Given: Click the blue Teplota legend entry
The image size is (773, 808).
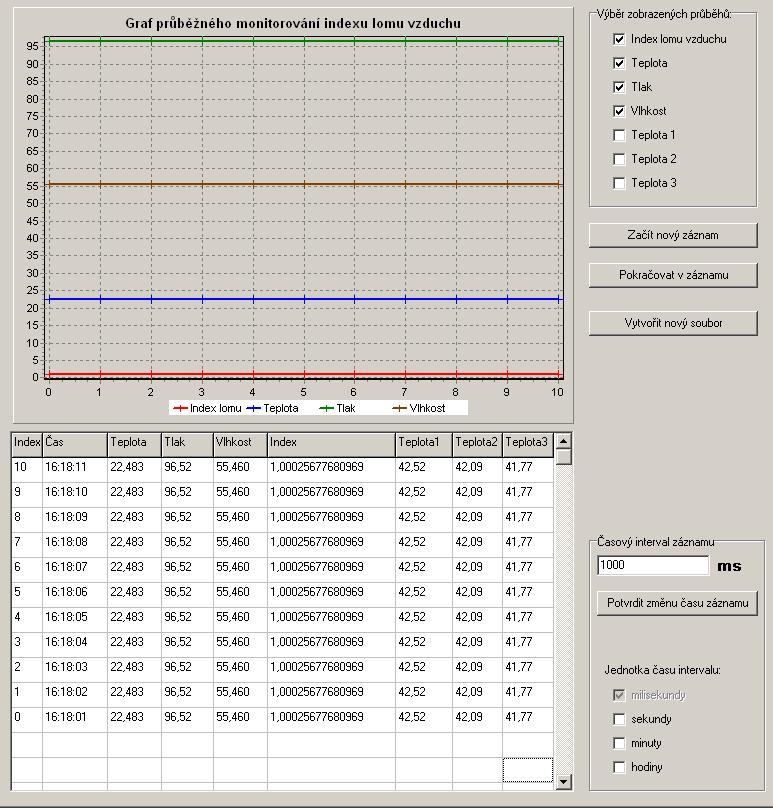Looking at the screenshot, I should click(x=273, y=408).
